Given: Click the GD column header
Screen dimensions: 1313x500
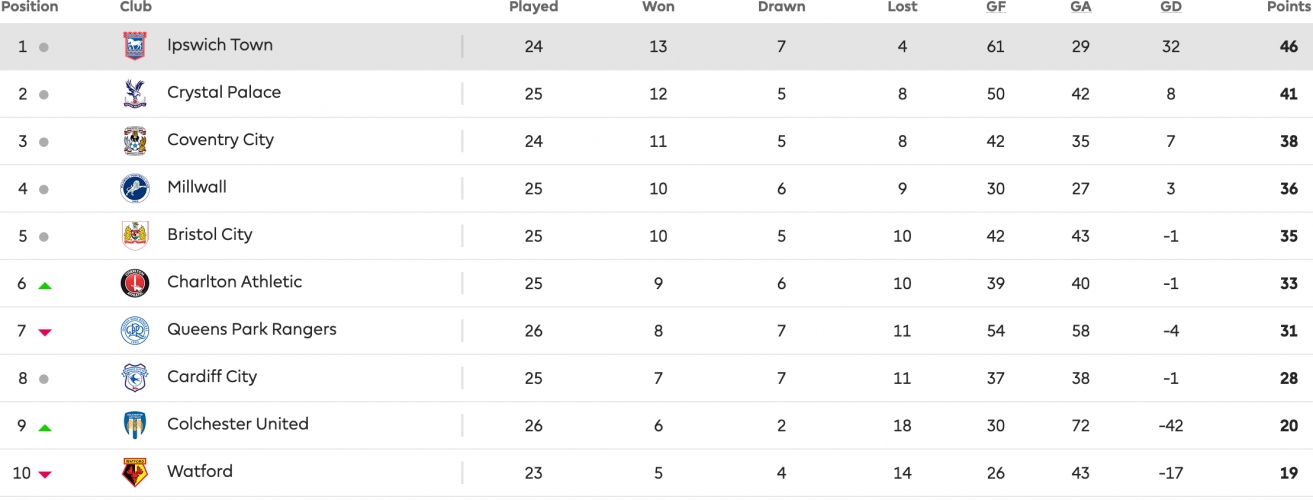Looking at the screenshot, I should 1171,7.
